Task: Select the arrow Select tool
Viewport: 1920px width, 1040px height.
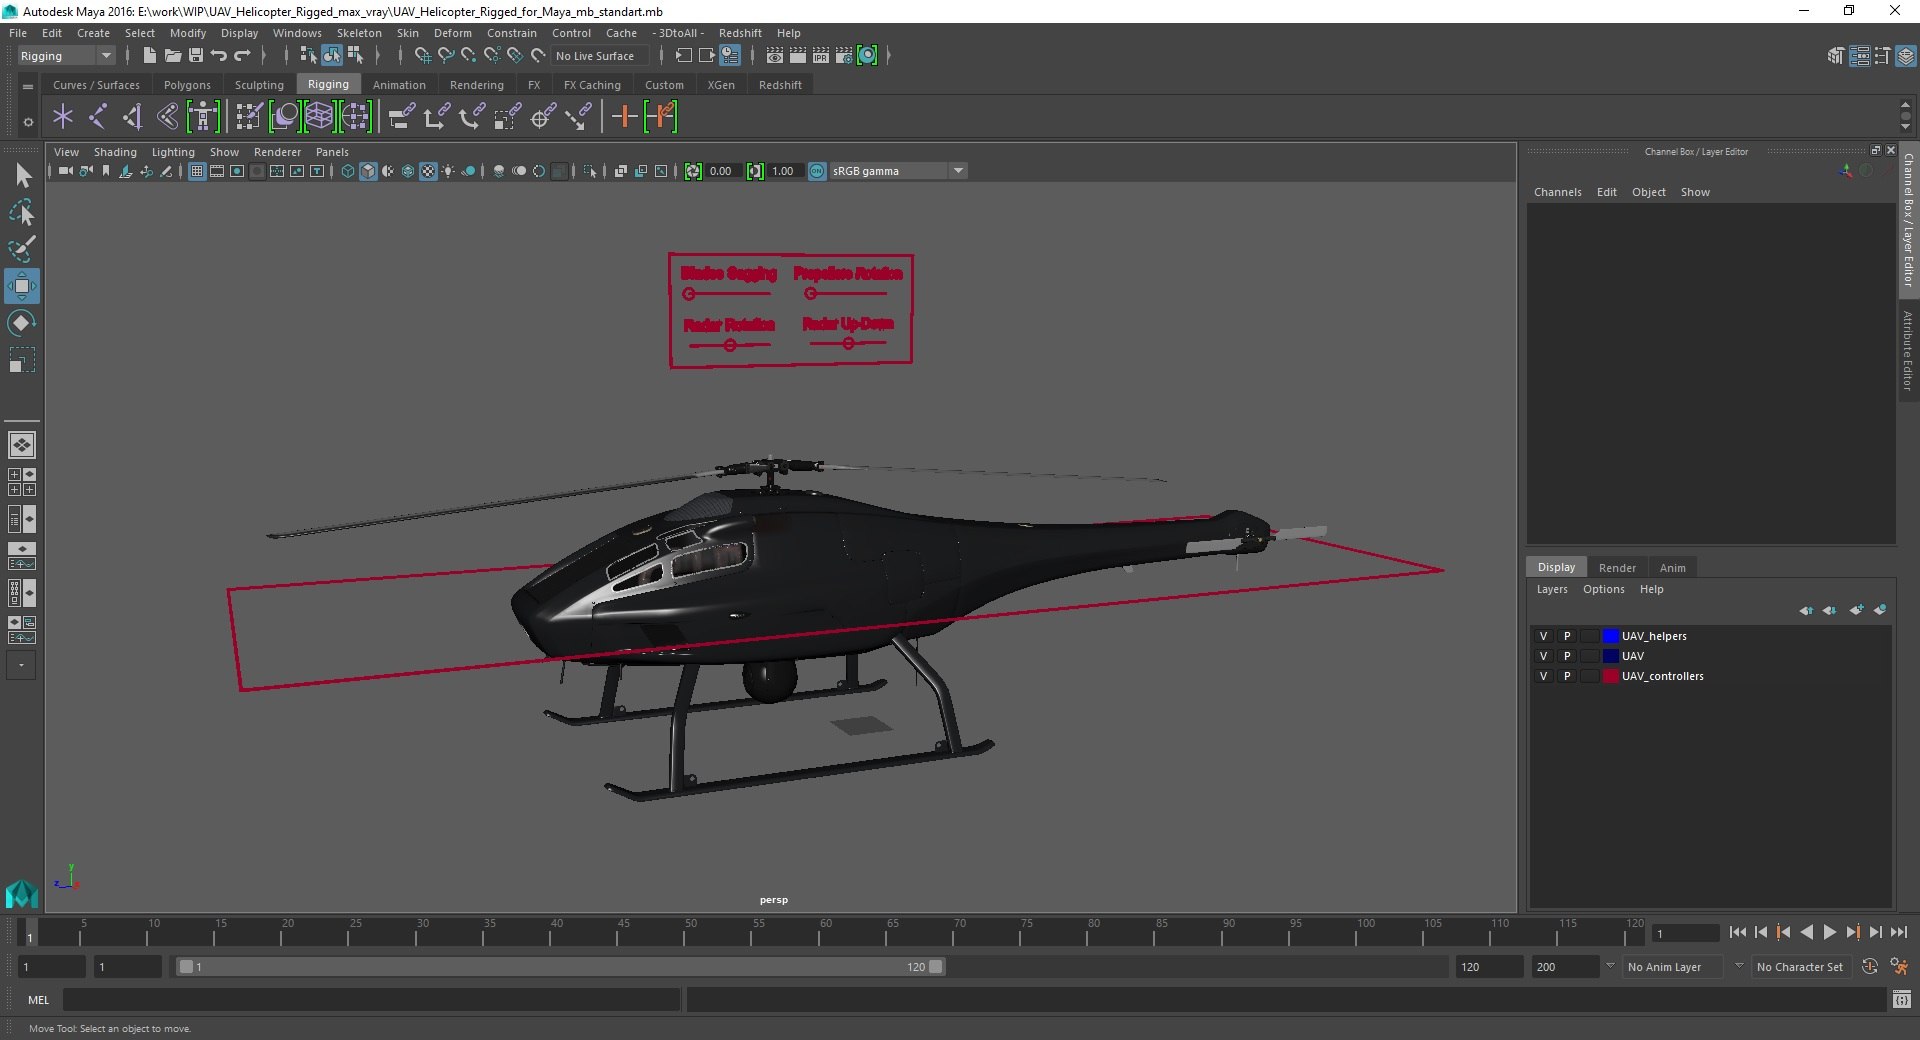Action: [x=22, y=176]
